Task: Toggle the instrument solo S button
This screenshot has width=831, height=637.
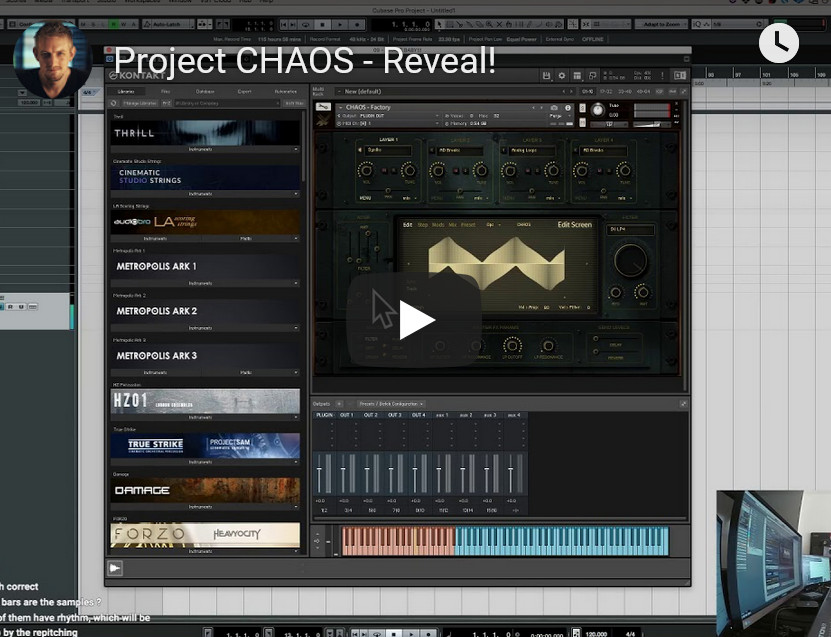Action: [582, 108]
